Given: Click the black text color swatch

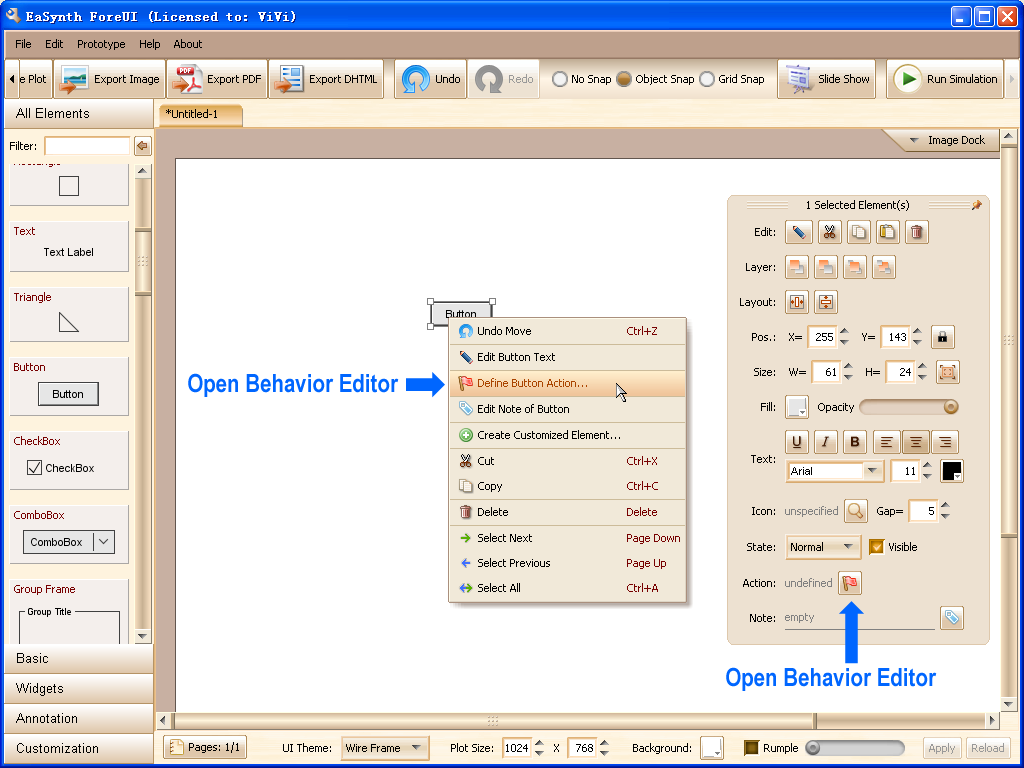Looking at the screenshot, I should click(x=951, y=471).
